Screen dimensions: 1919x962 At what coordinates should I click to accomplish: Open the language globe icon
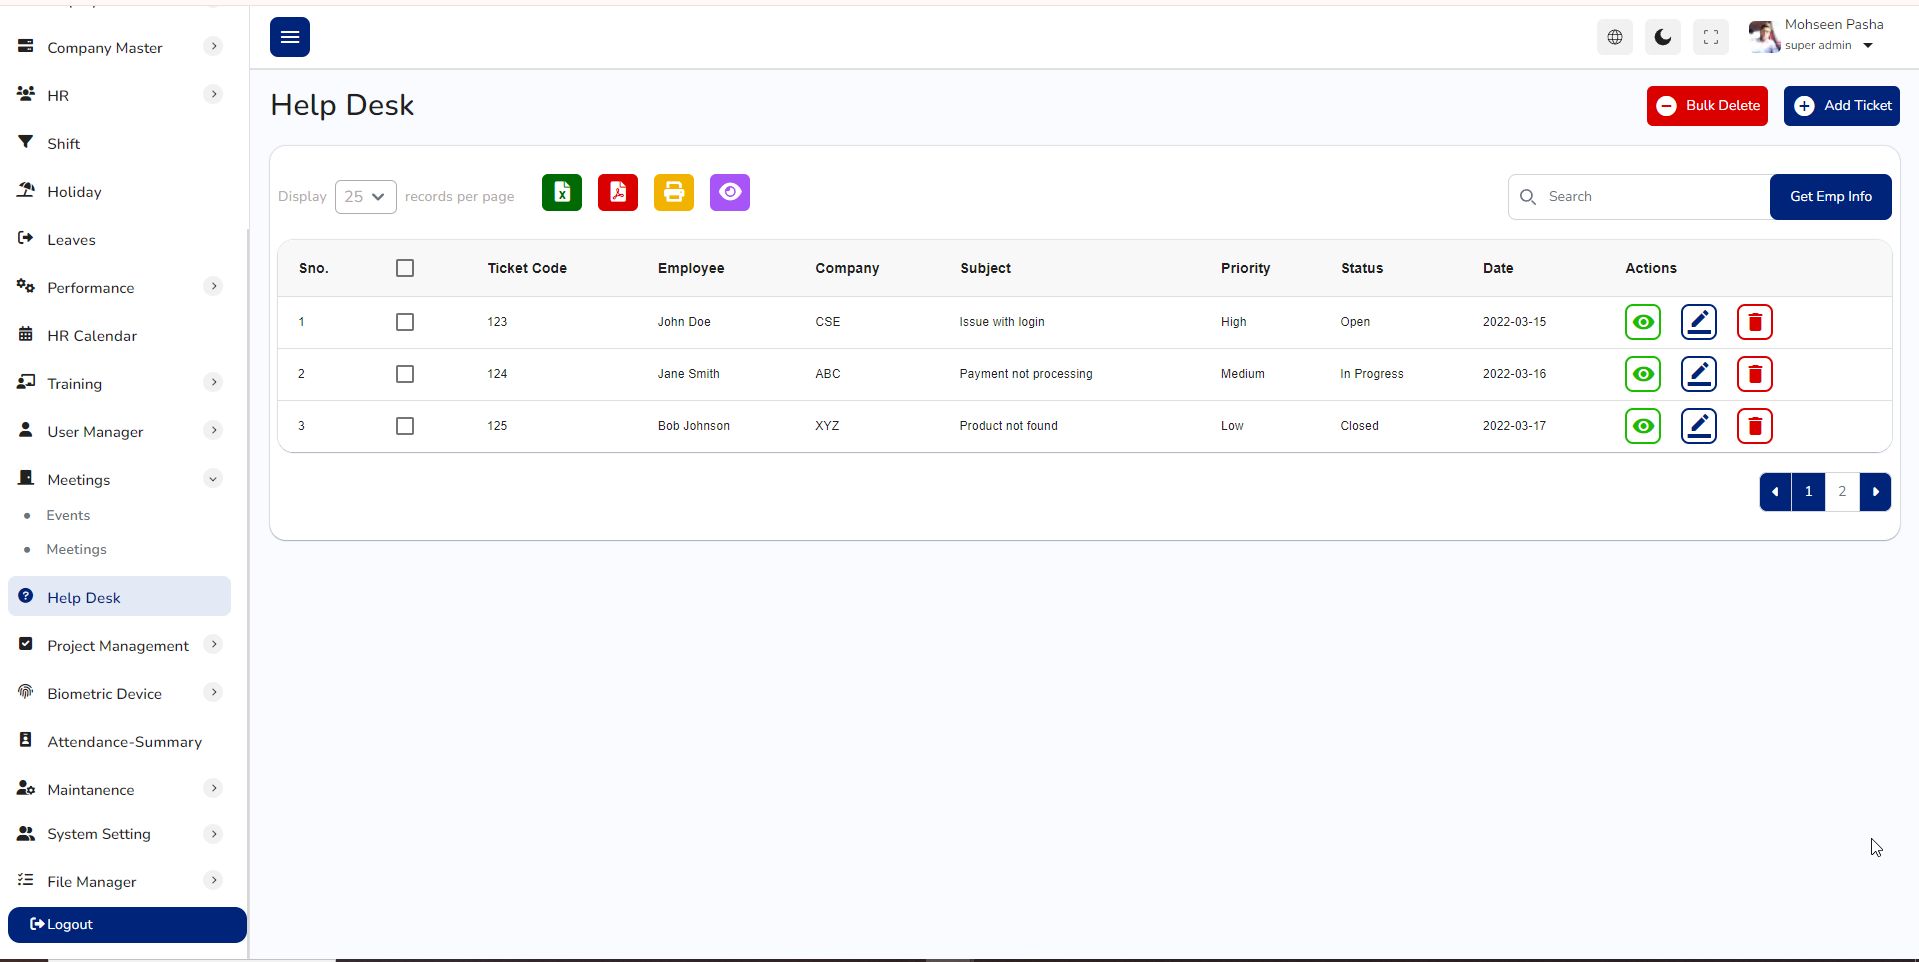(x=1615, y=37)
